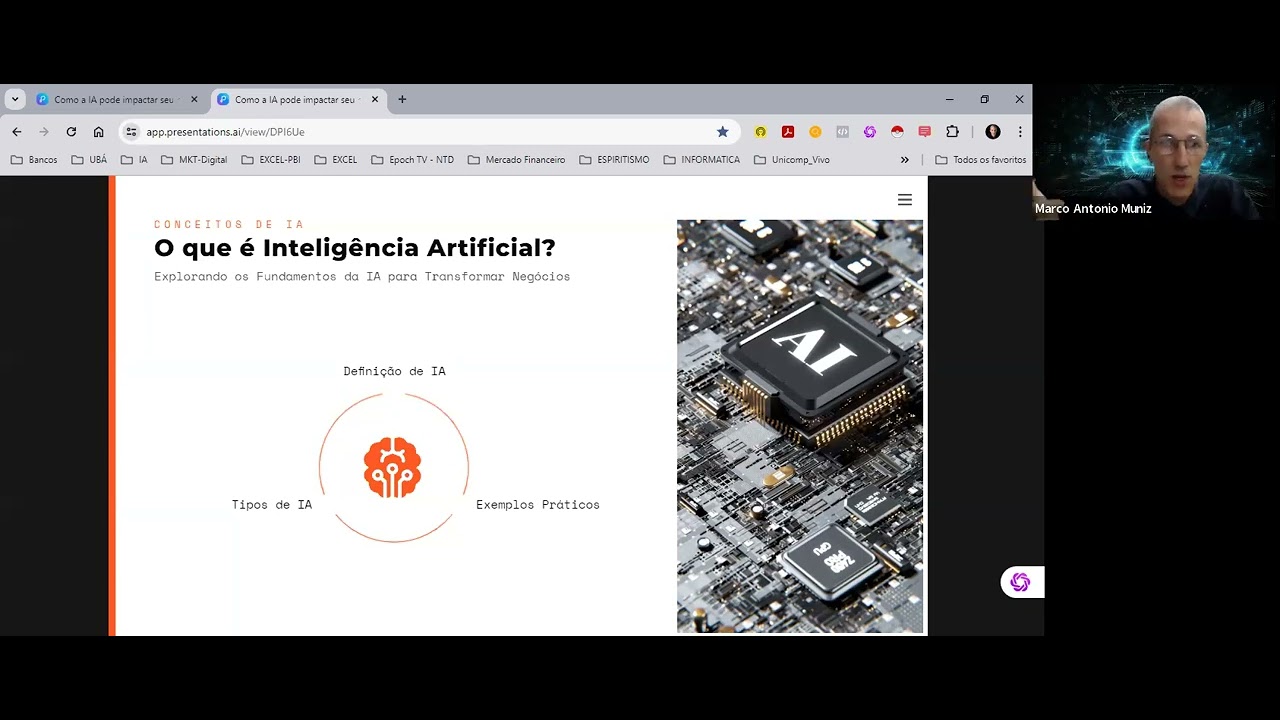Open the yellow headset extension icon
The height and width of the screenshot is (720, 1280).
click(761, 132)
